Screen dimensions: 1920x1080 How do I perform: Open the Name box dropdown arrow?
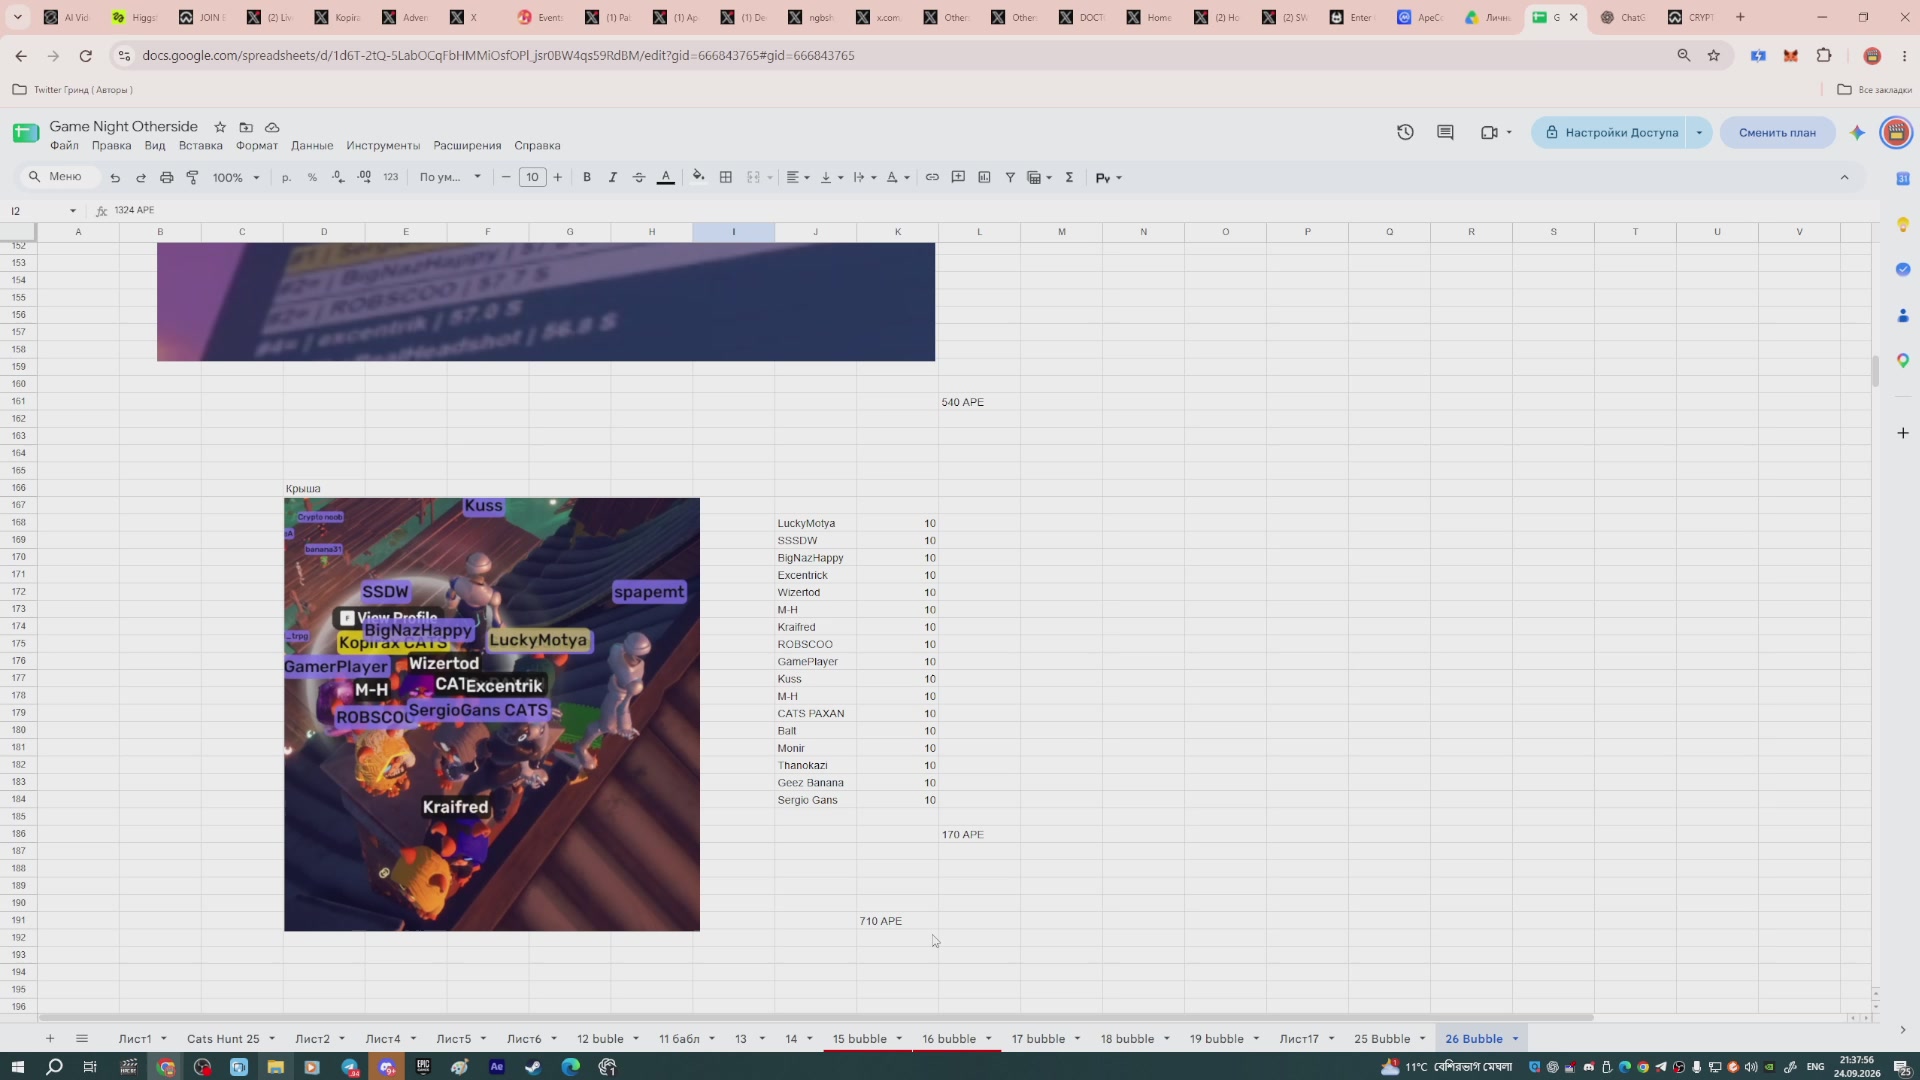click(x=73, y=211)
